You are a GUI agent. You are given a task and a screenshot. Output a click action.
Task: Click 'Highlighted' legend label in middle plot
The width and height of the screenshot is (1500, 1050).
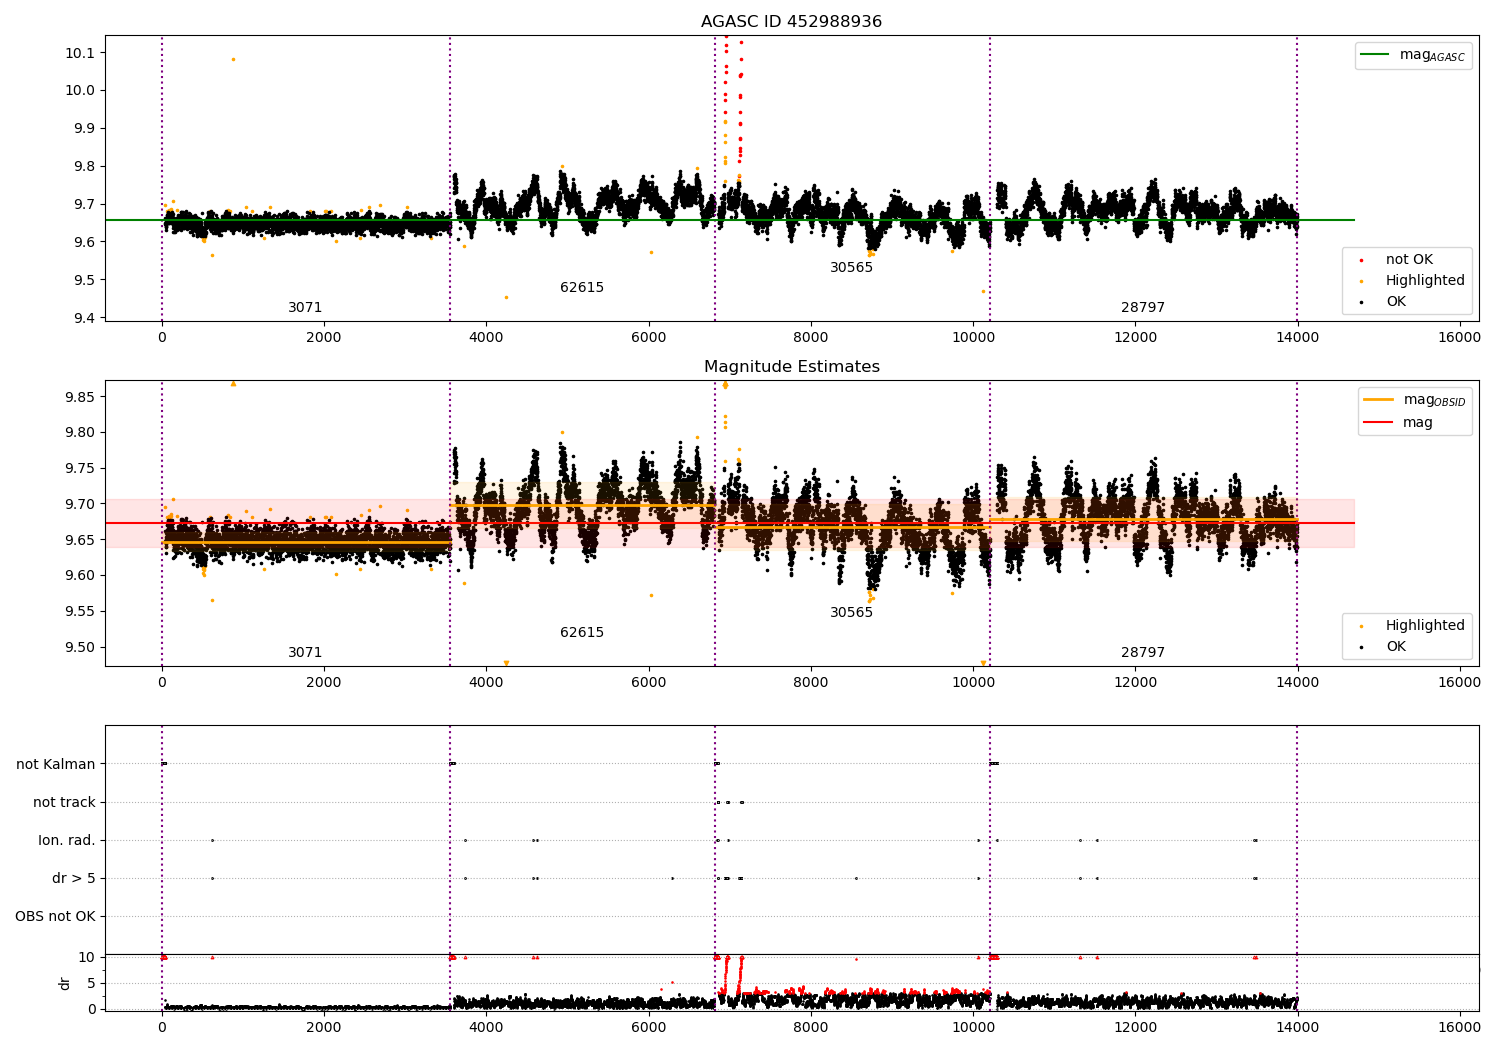coord(1425,626)
